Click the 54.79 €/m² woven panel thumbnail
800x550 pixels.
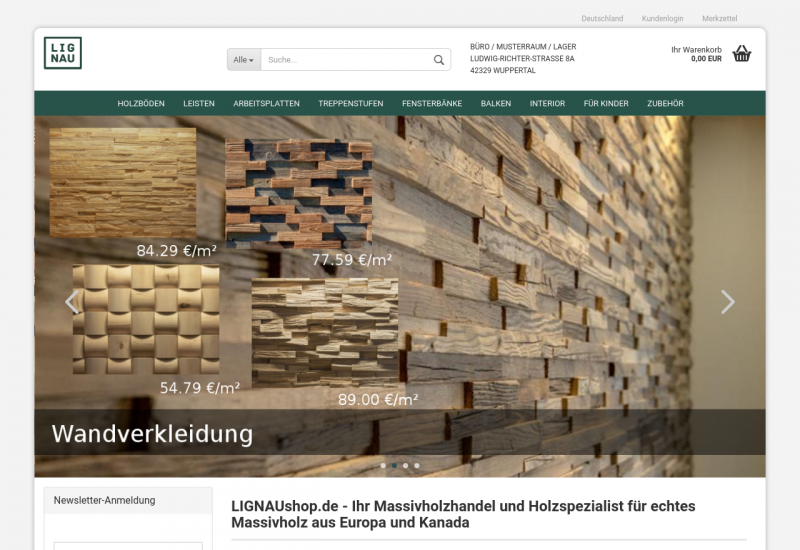tap(146, 320)
